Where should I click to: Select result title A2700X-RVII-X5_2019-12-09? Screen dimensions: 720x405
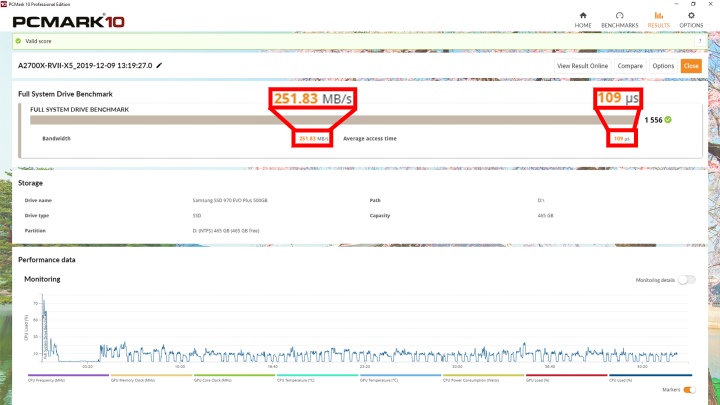85,65
